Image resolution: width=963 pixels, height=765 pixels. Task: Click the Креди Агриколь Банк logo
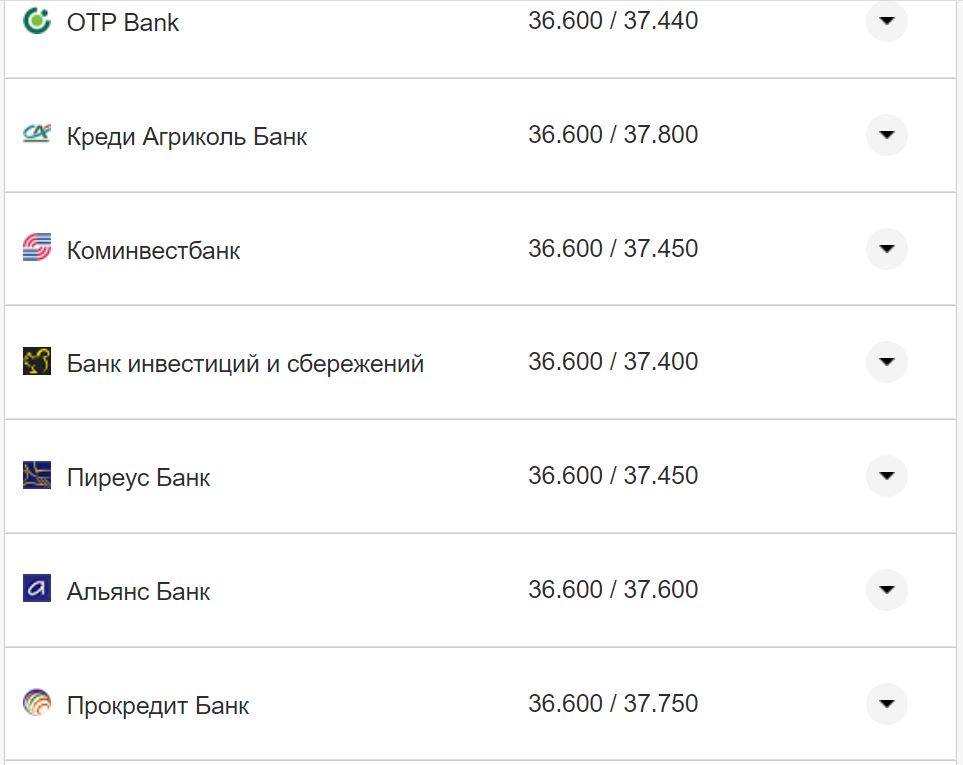[x=37, y=135]
